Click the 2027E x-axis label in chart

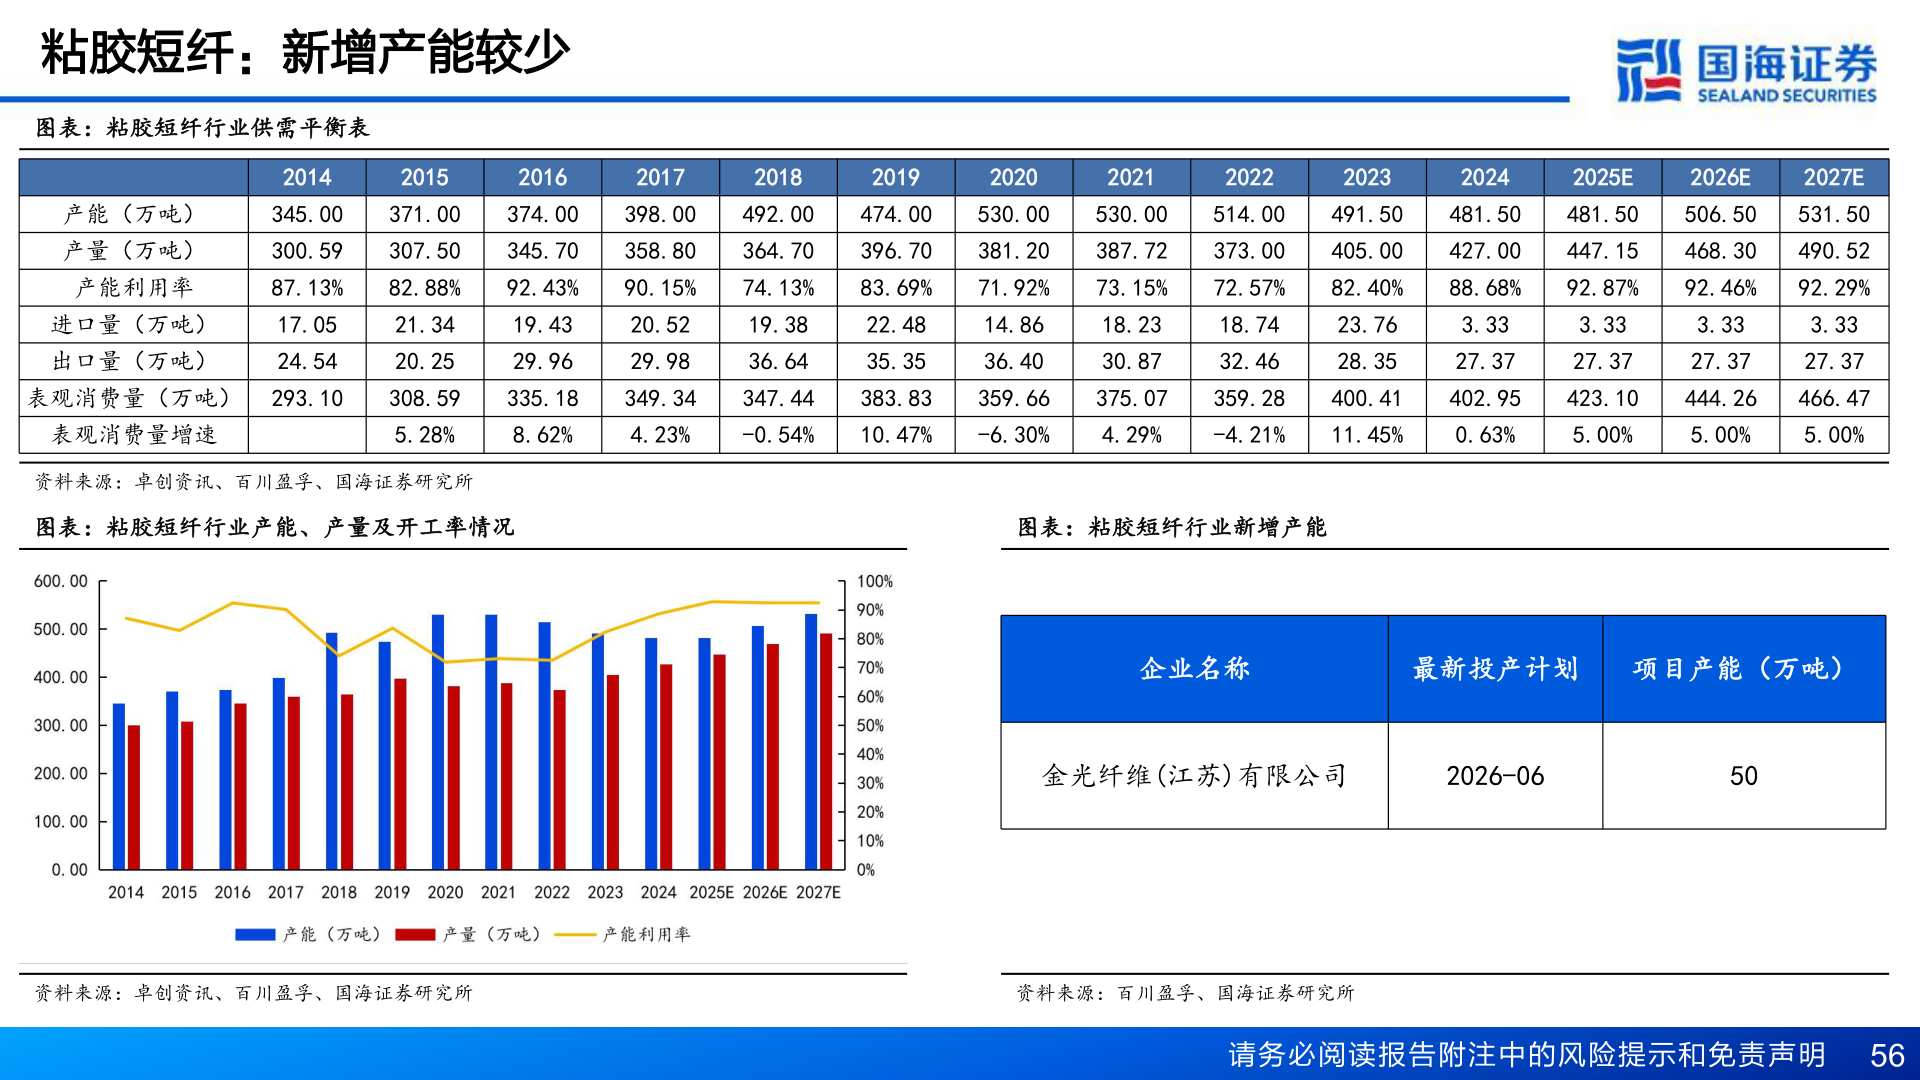tap(818, 892)
